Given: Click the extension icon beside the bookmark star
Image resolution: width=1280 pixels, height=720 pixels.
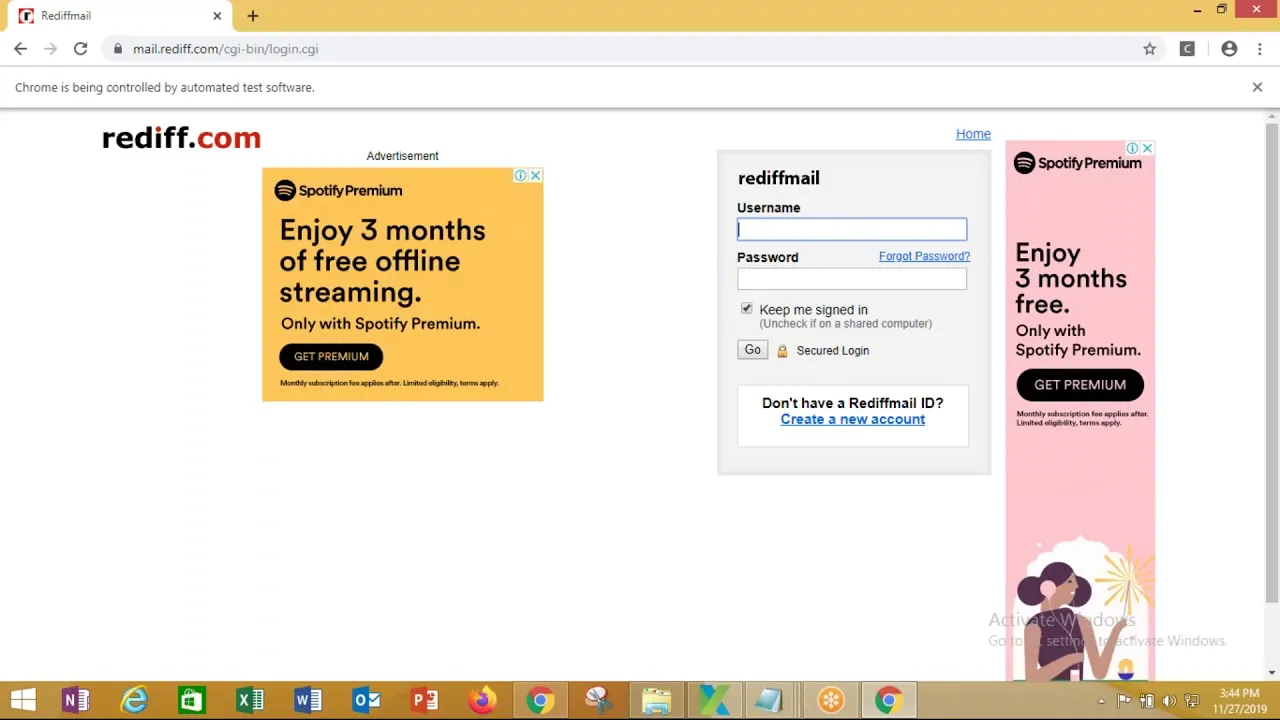Looking at the screenshot, I should [1187, 49].
